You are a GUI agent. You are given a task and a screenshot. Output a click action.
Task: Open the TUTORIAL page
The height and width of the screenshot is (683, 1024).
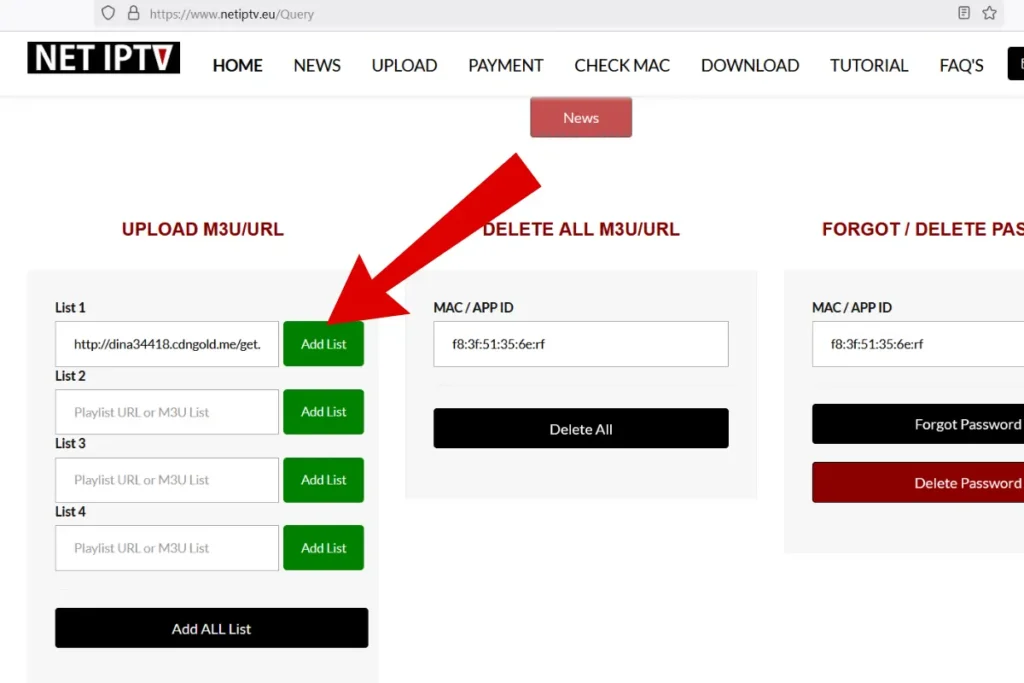(x=869, y=66)
